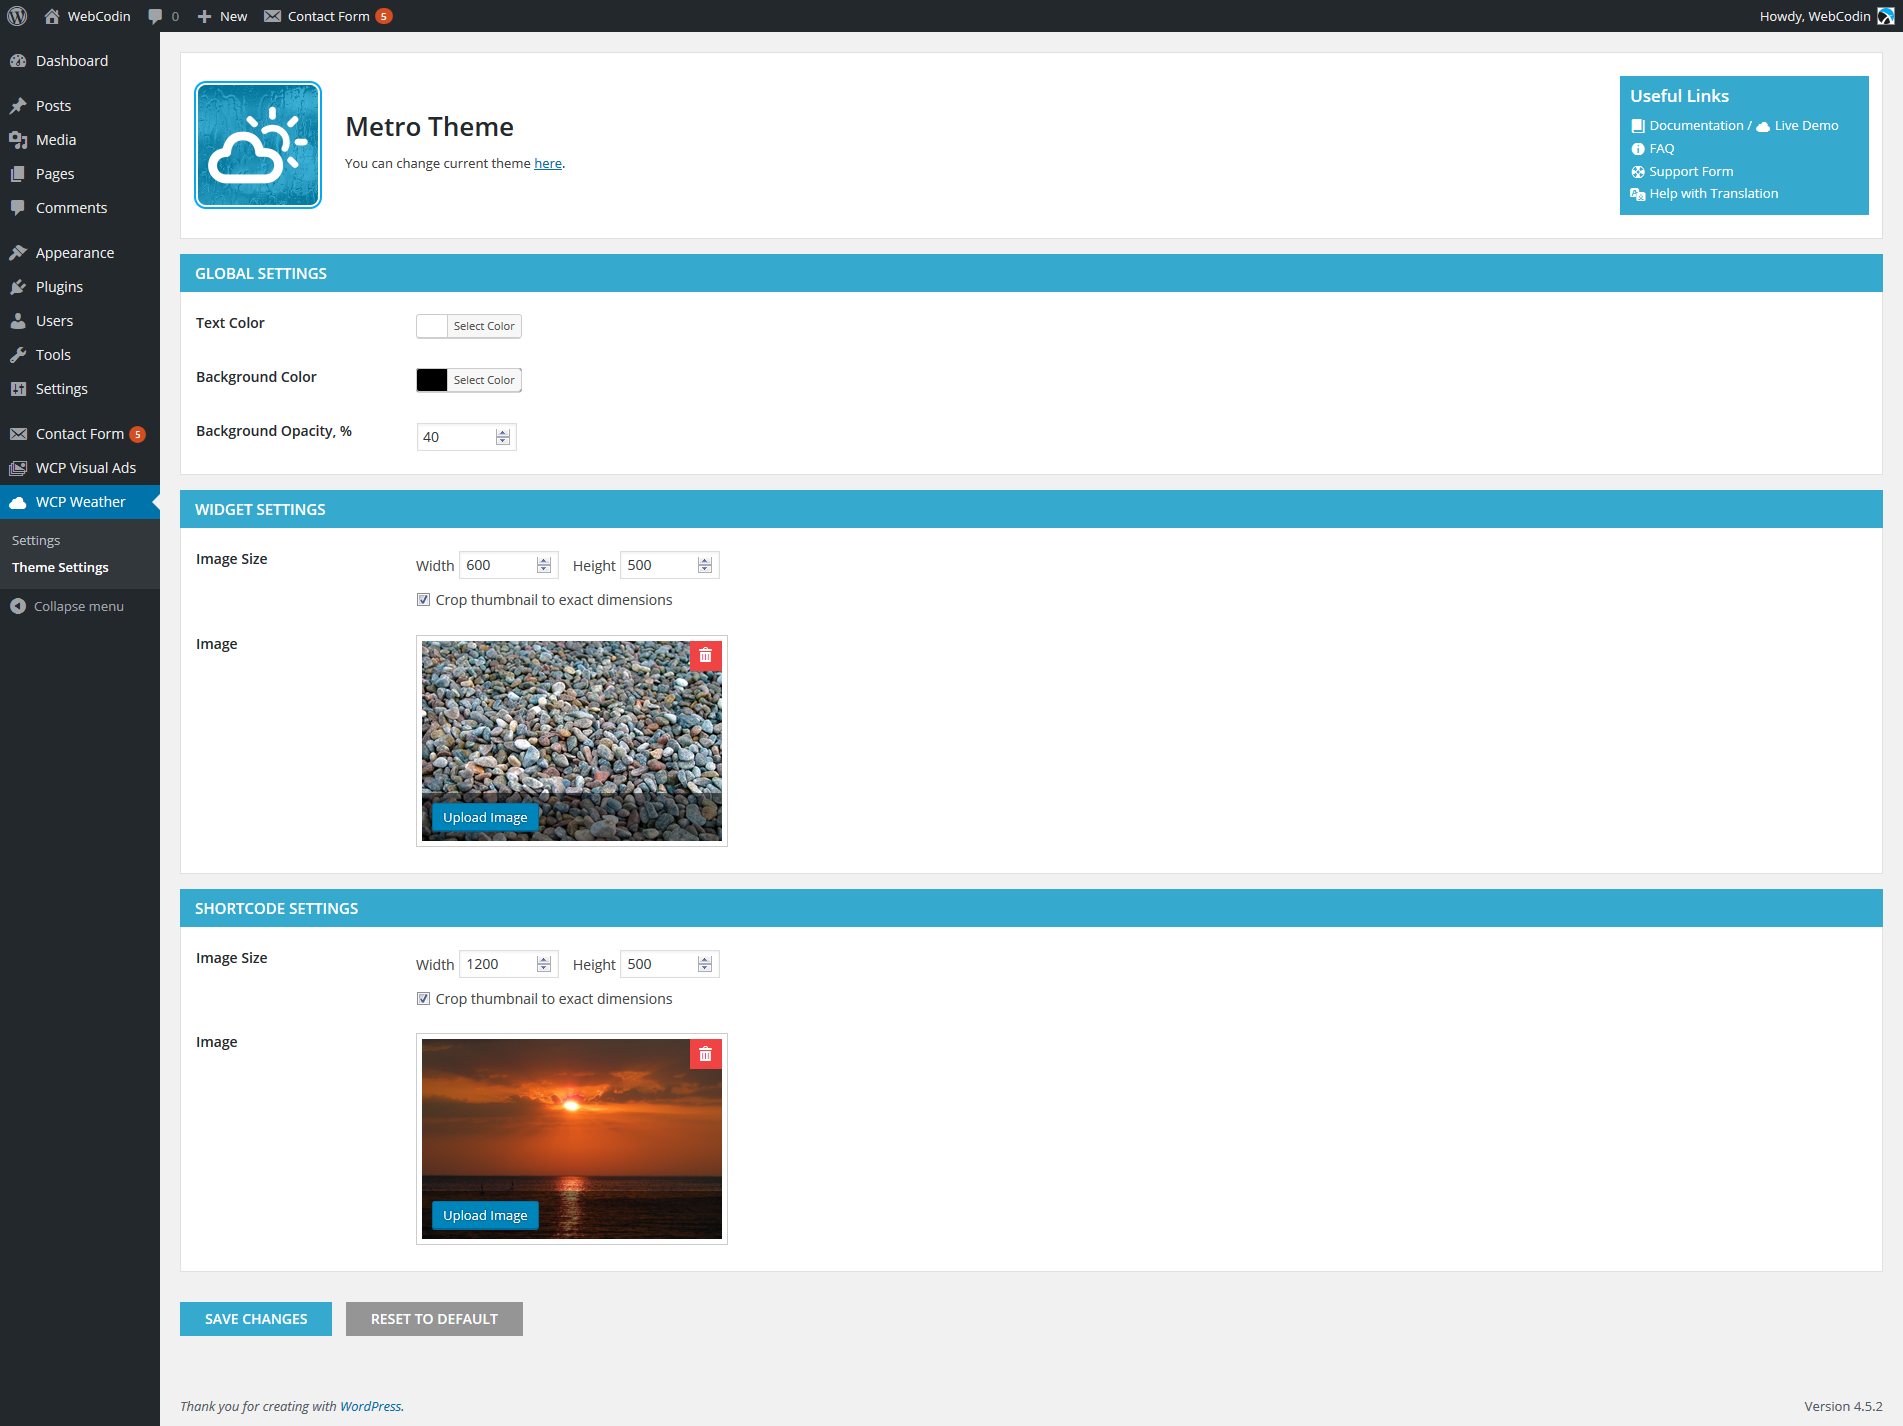Viewport: 1903px width, 1426px height.
Task: Click the shortcode sunset image thumbnail
Action: 572,1139
